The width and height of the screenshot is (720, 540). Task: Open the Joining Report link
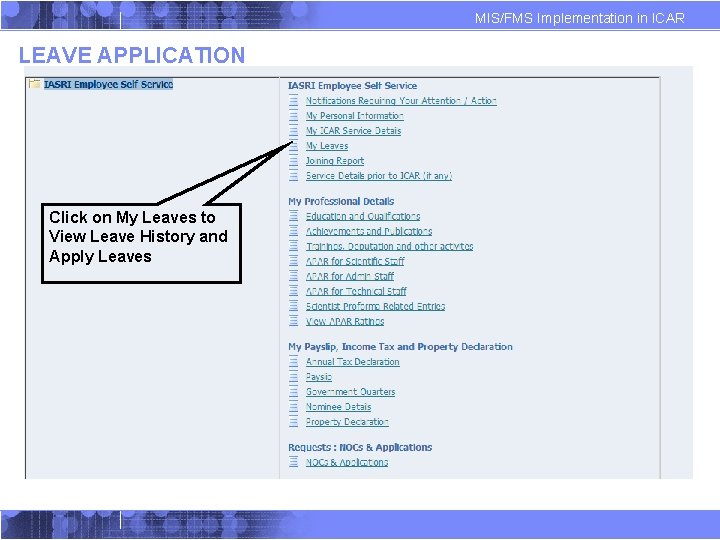tap(335, 161)
